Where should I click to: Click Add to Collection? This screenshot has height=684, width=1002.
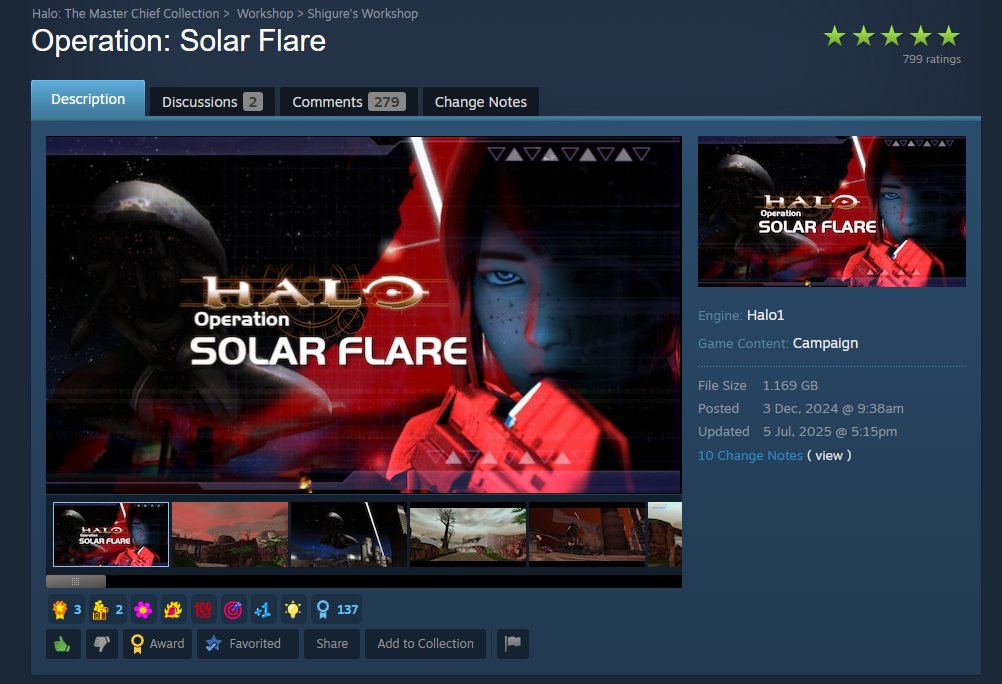425,644
